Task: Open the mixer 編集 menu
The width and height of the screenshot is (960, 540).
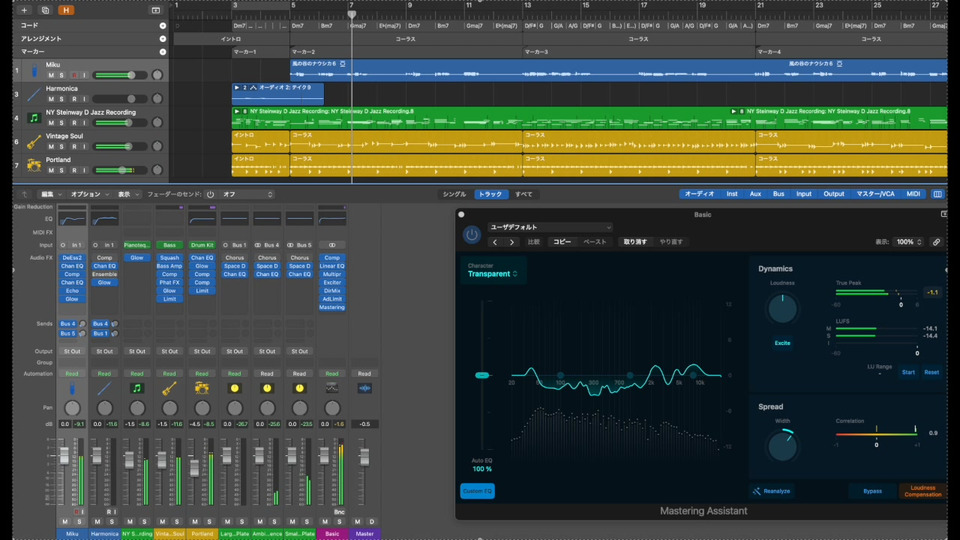Action: (x=50, y=194)
